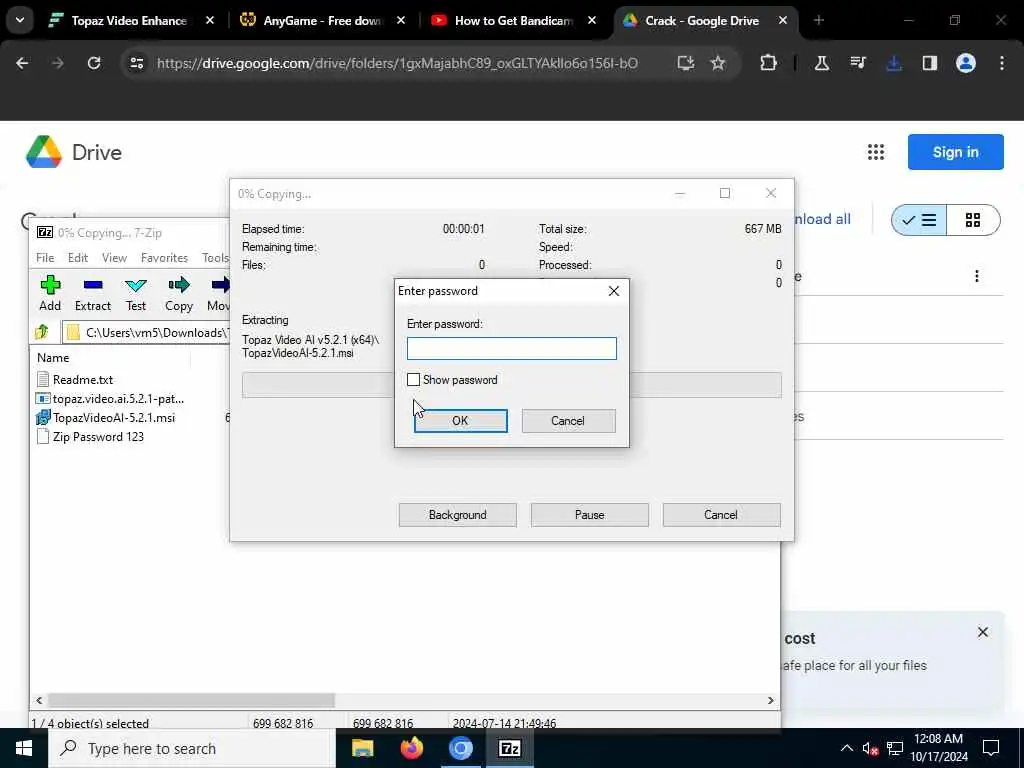Image resolution: width=1024 pixels, height=768 pixels.
Task: Click the muted volume tray icon
Action: [x=870, y=748]
